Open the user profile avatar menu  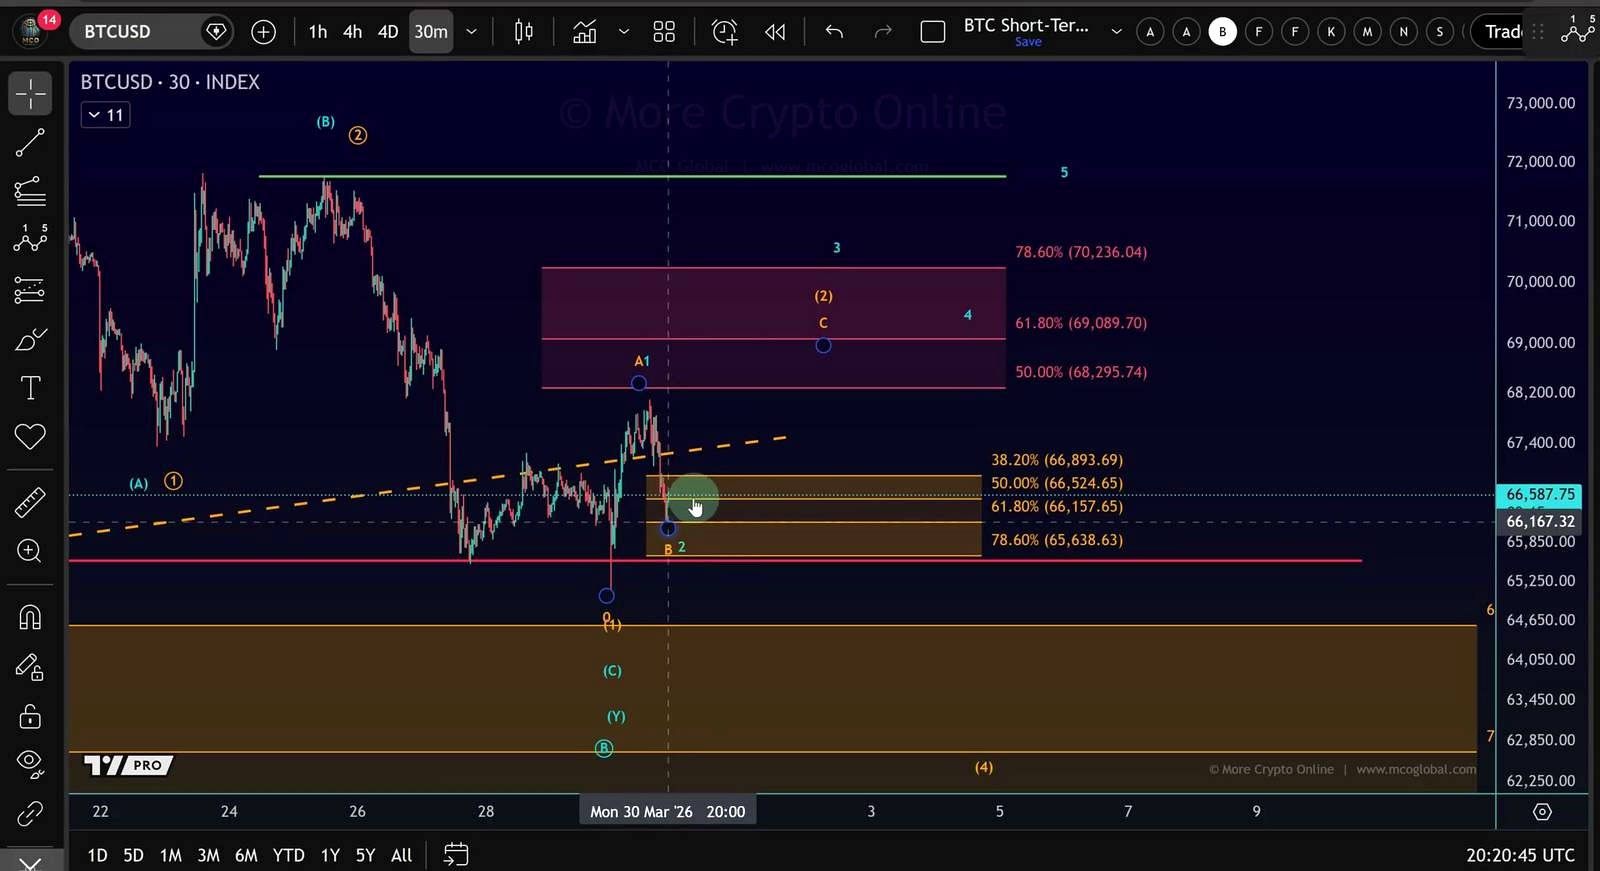[x=32, y=31]
